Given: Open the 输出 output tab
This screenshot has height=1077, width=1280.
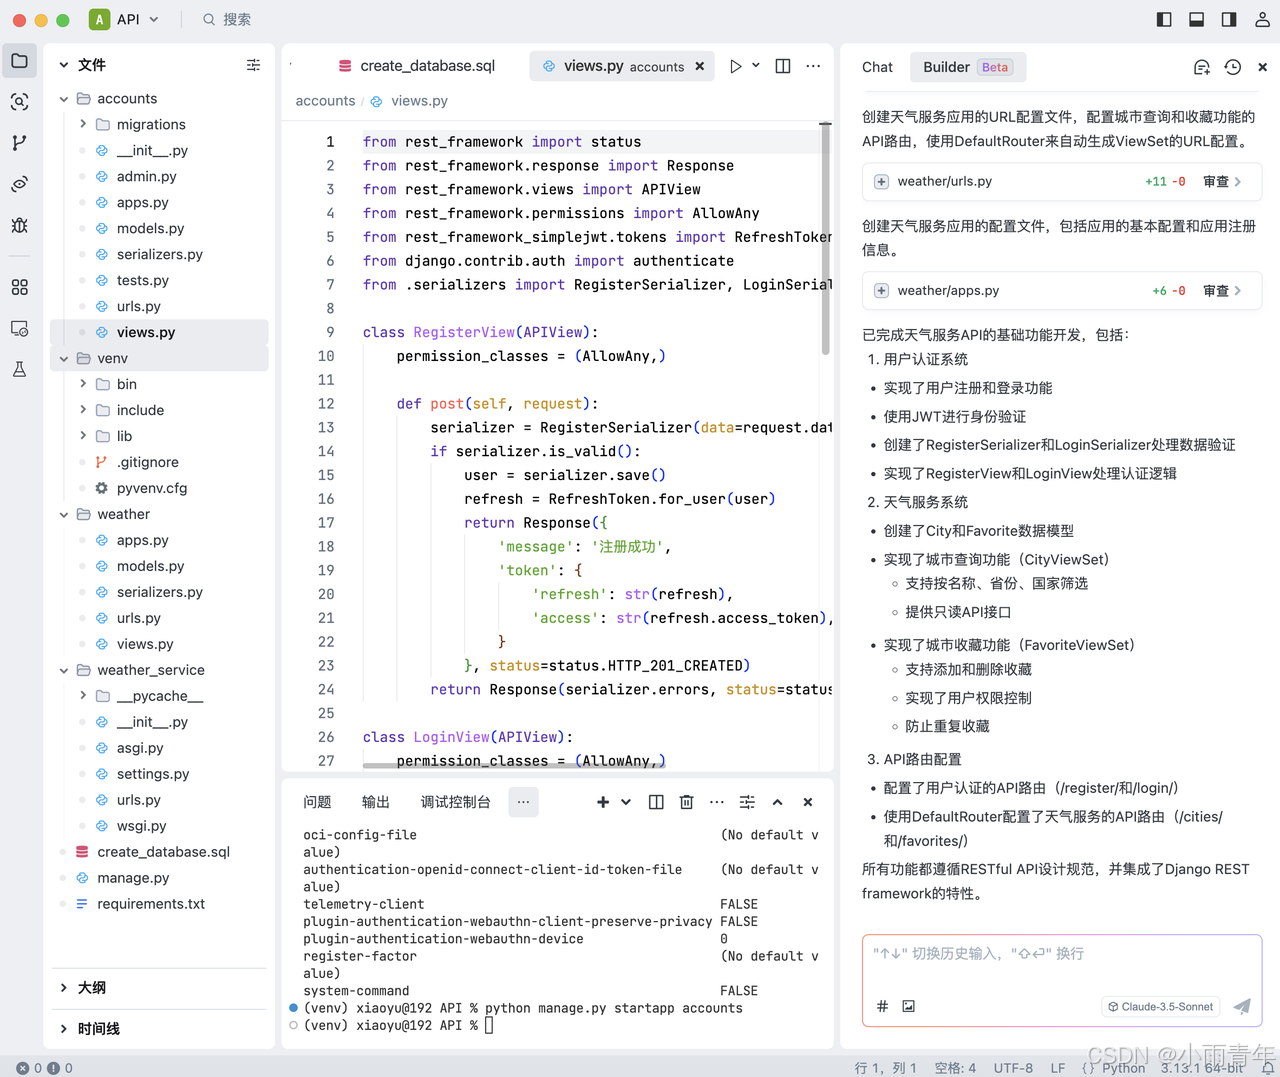Looking at the screenshot, I should pyautogui.click(x=376, y=802).
